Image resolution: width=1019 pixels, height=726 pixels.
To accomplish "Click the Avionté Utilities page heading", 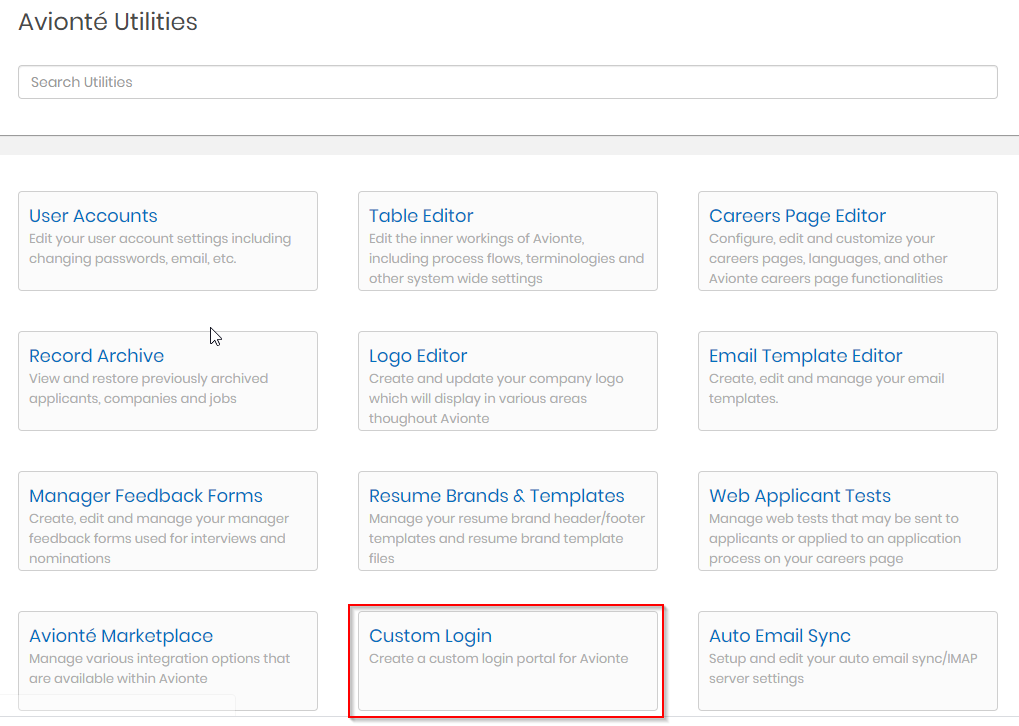I will click(108, 21).
